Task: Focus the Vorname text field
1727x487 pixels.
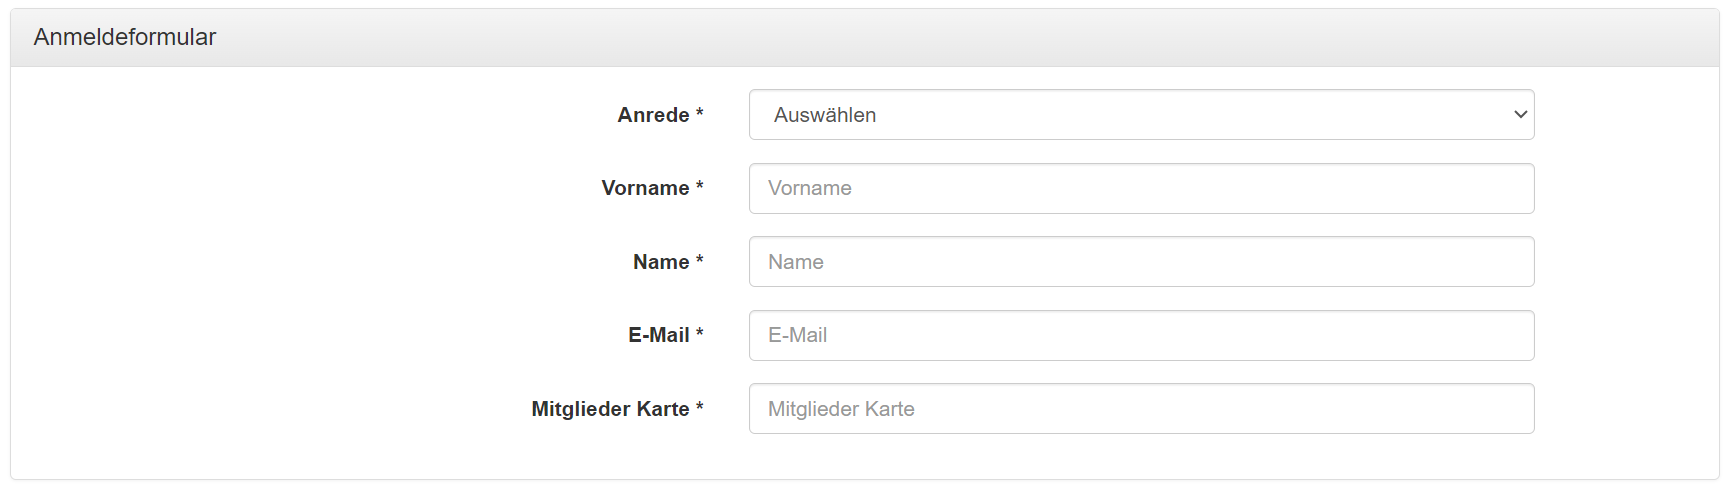Action: click(x=1140, y=188)
